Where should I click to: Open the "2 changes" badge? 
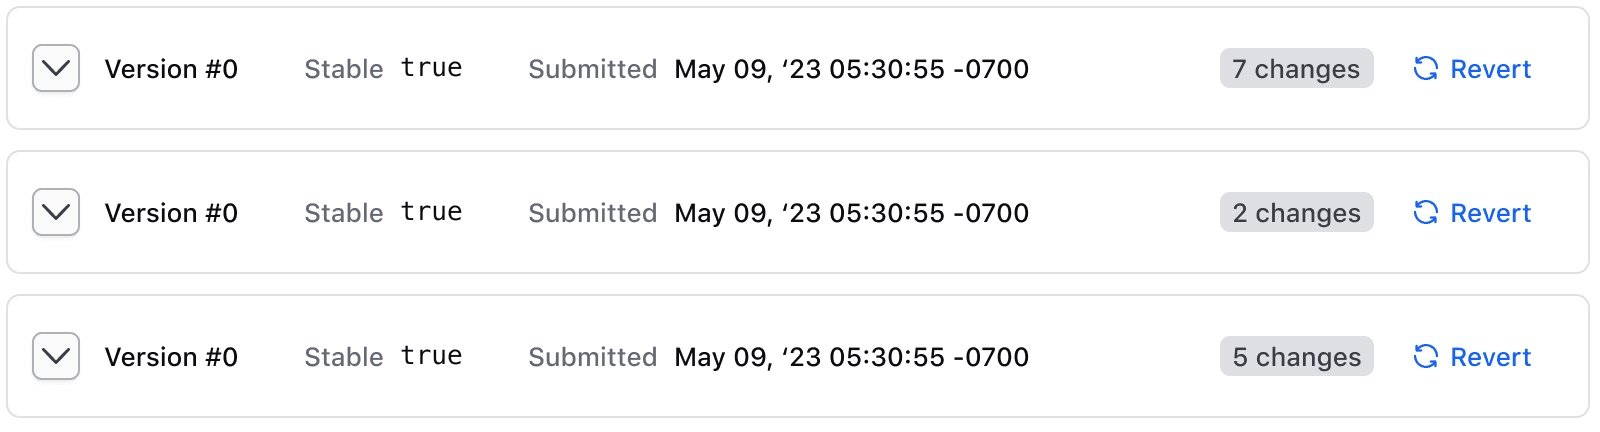(x=1296, y=212)
